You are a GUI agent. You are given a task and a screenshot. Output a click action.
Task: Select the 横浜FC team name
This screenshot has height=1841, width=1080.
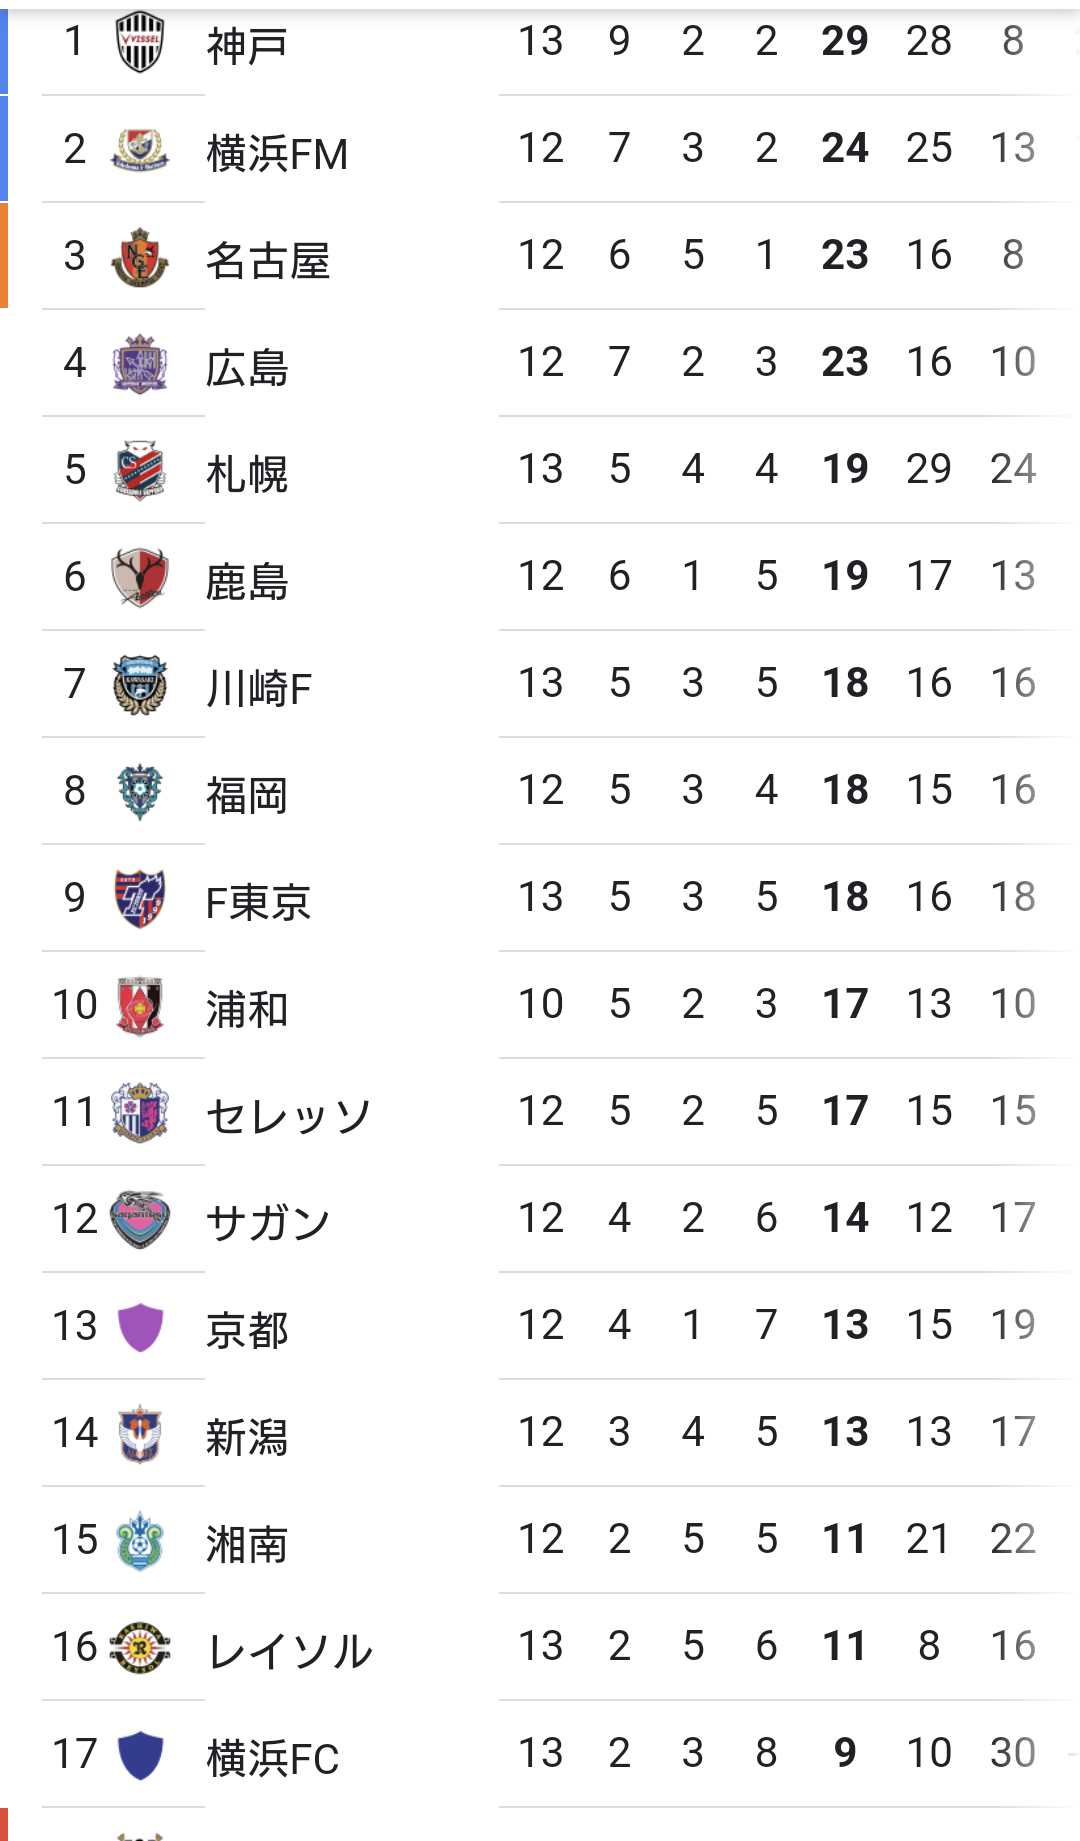coord(272,1759)
